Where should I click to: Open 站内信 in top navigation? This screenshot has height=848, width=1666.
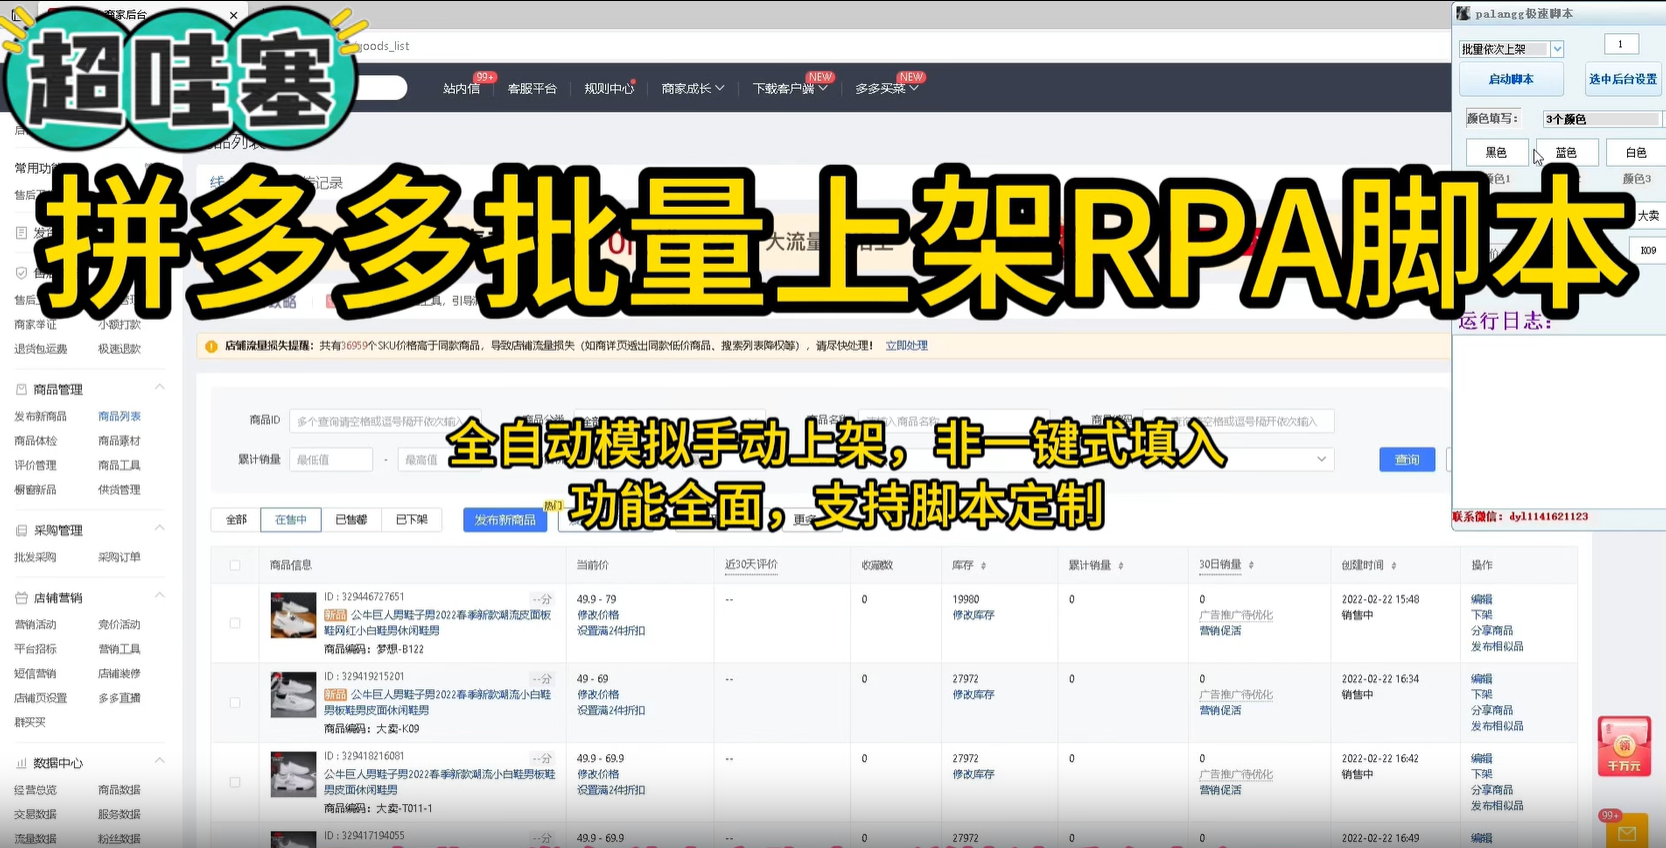coord(461,89)
